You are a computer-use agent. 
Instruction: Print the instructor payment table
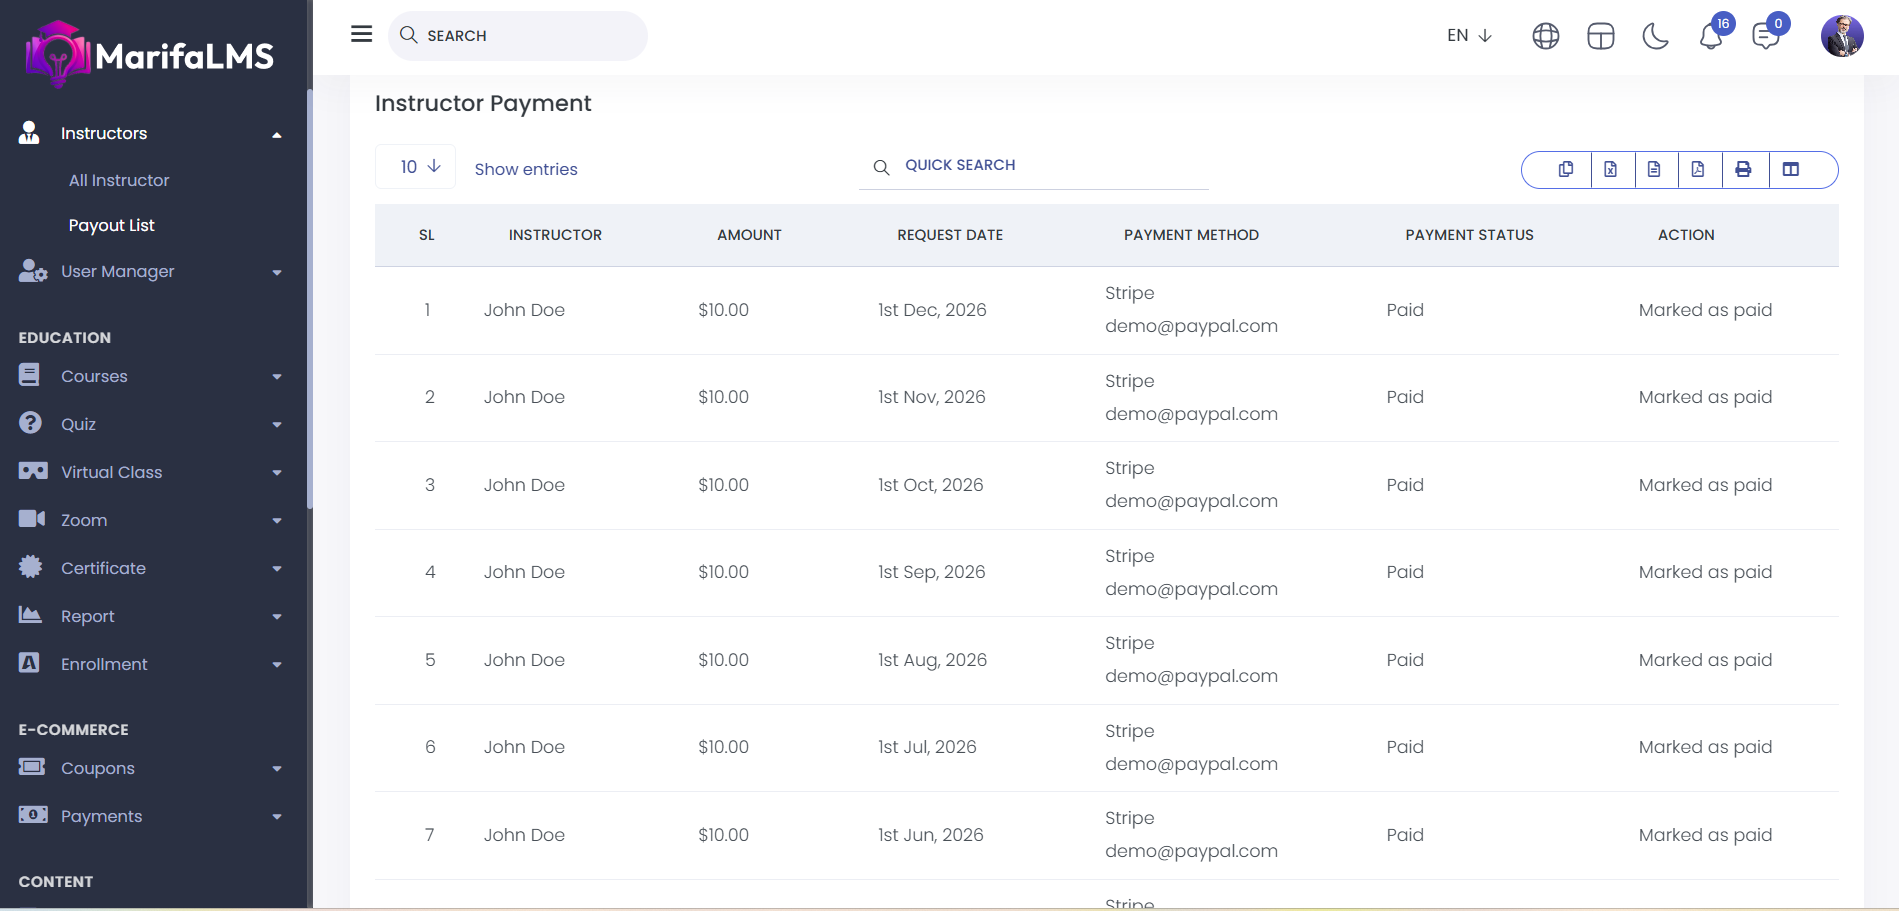point(1743,170)
